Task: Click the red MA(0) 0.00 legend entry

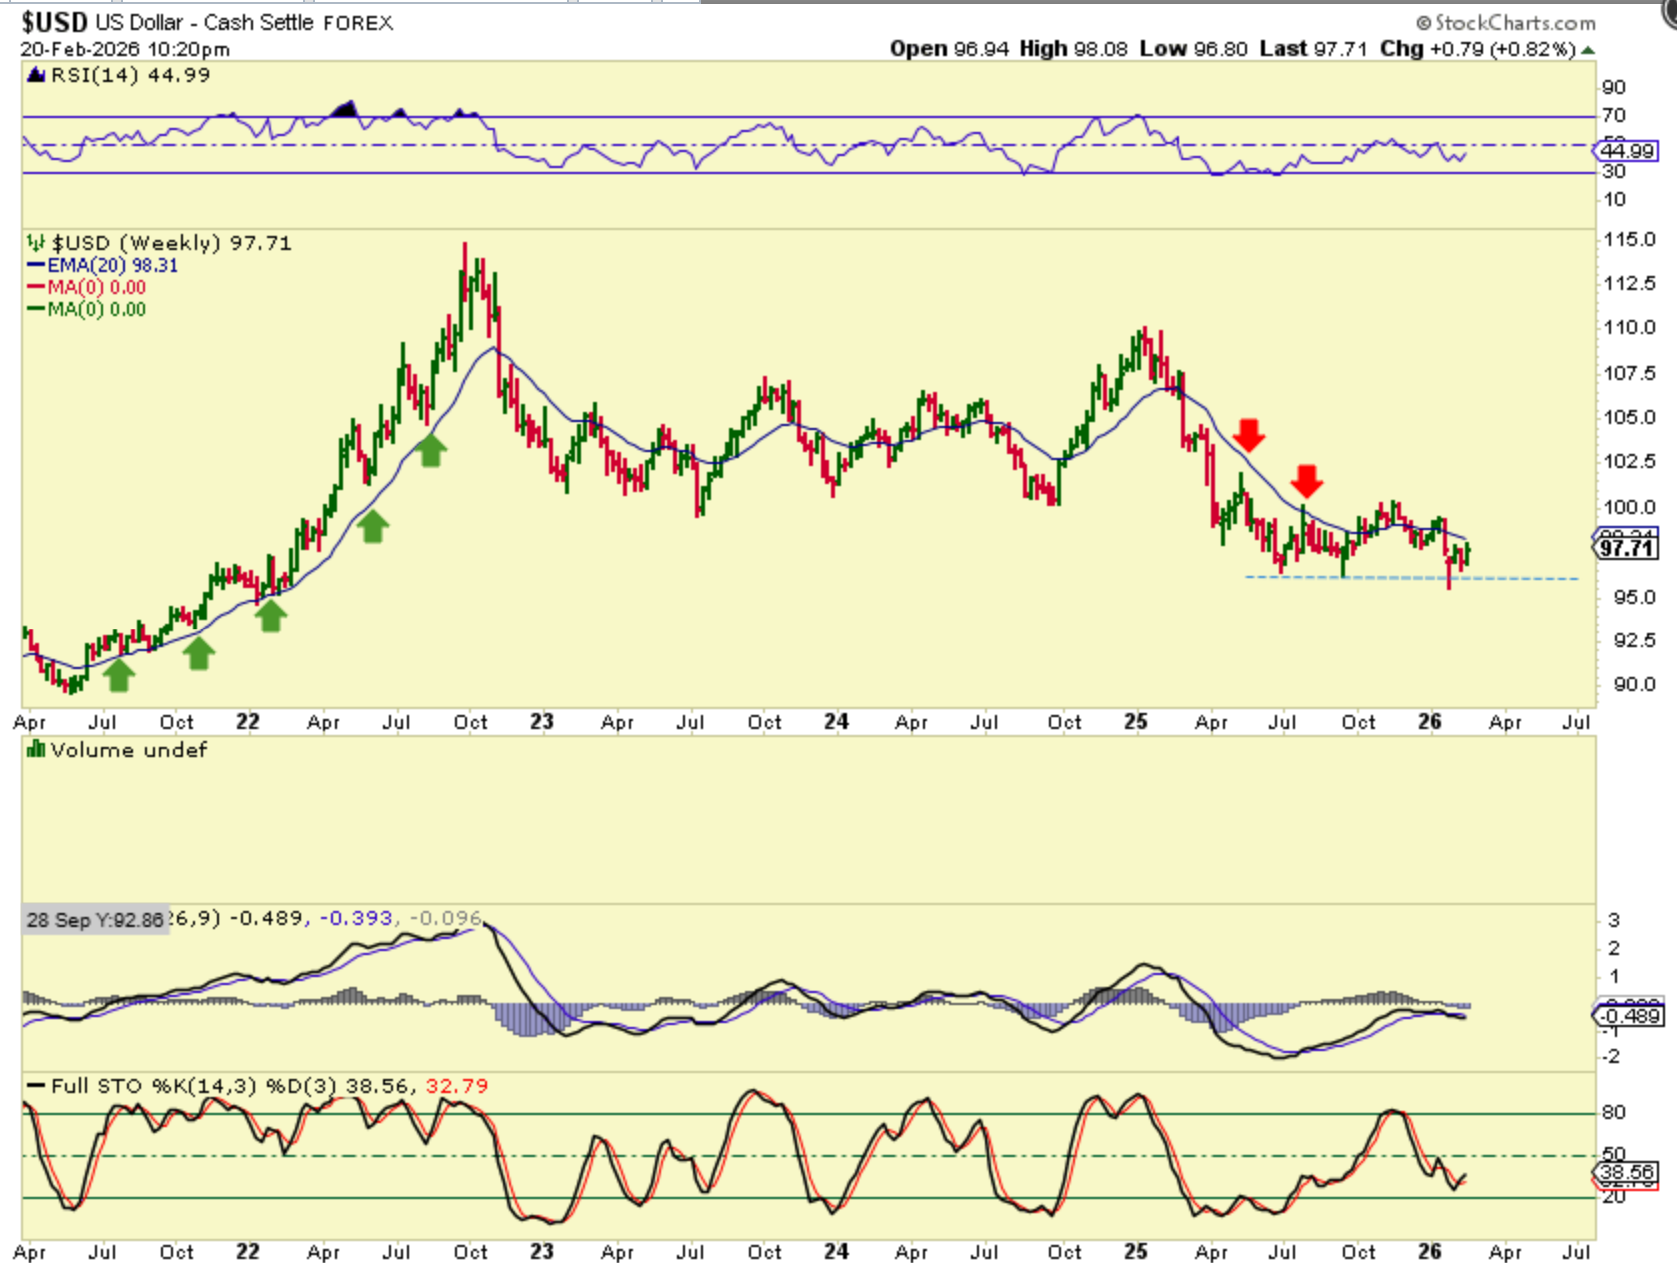Action: [x=96, y=287]
